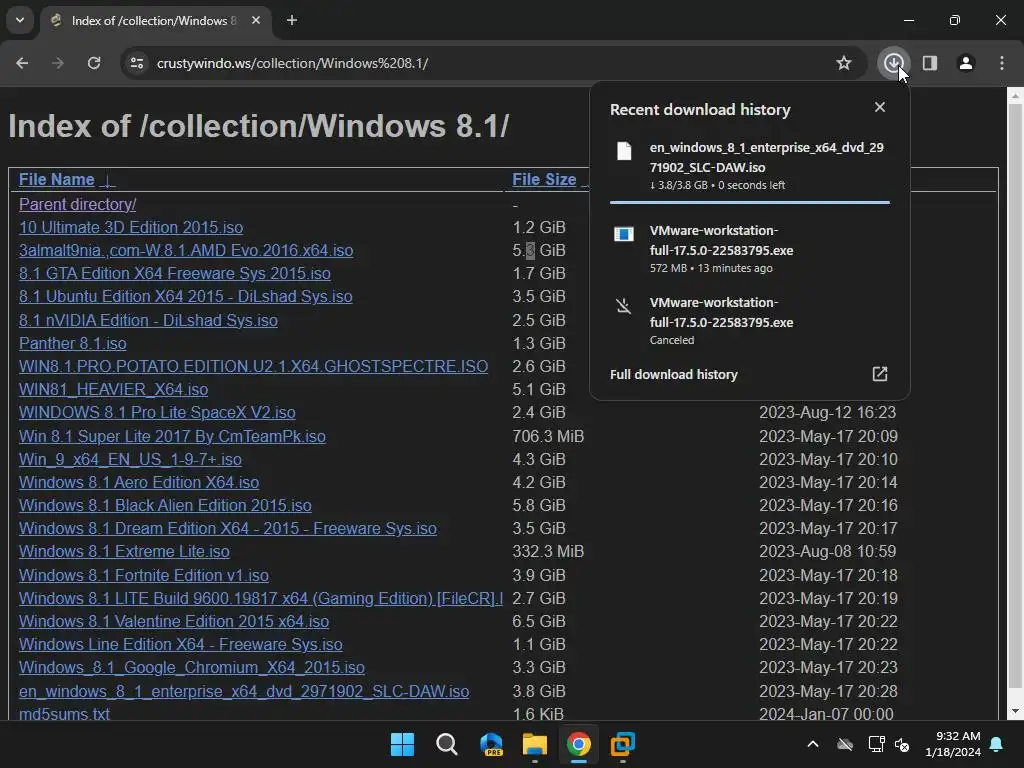This screenshot has width=1024, height=768.
Task: Click VMware installer icon in downloads
Action: (624, 234)
